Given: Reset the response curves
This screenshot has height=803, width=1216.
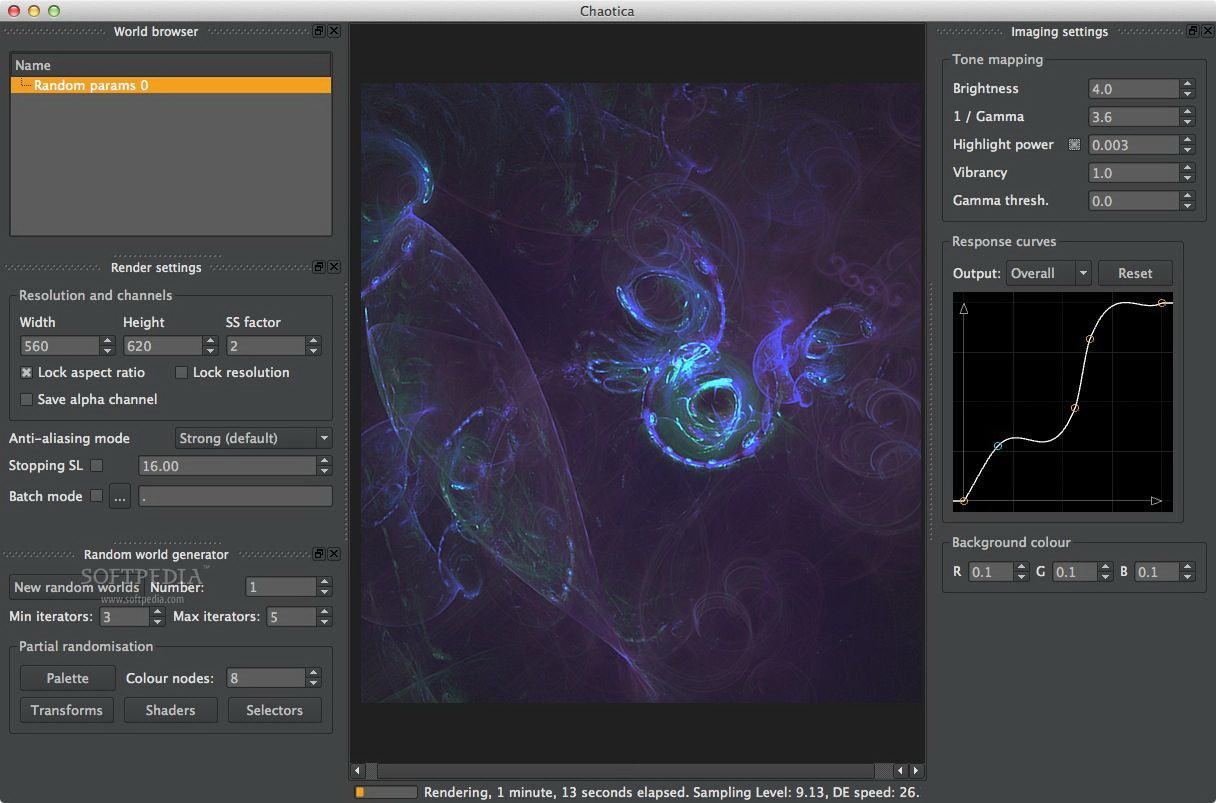Looking at the screenshot, I should (x=1135, y=273).
